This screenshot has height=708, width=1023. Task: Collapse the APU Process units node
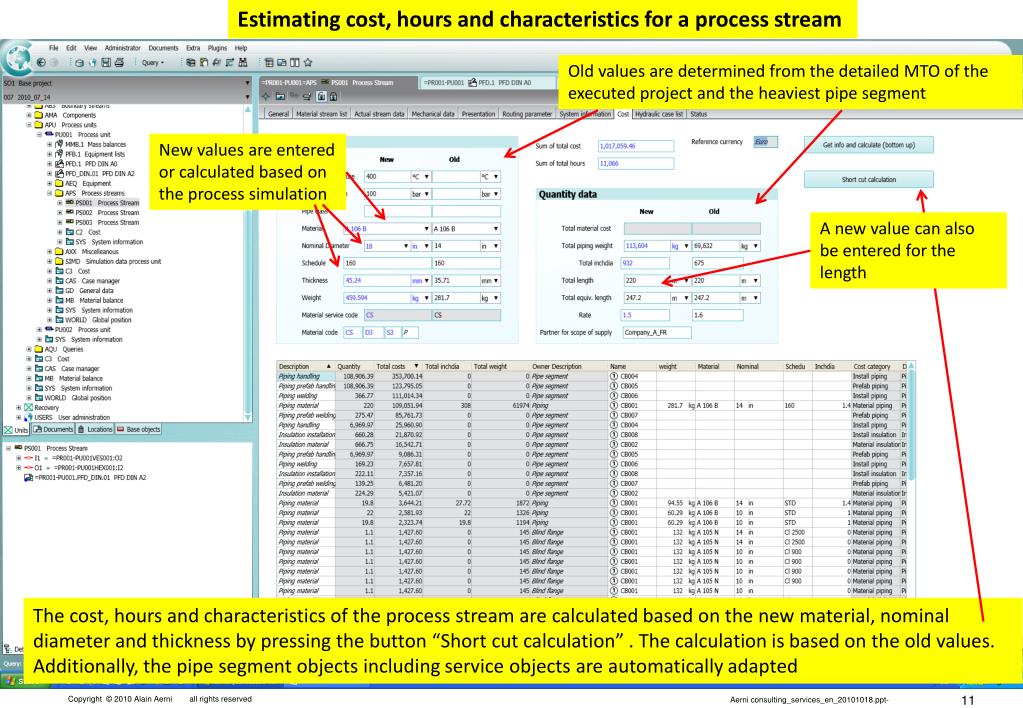pos(29,125)
